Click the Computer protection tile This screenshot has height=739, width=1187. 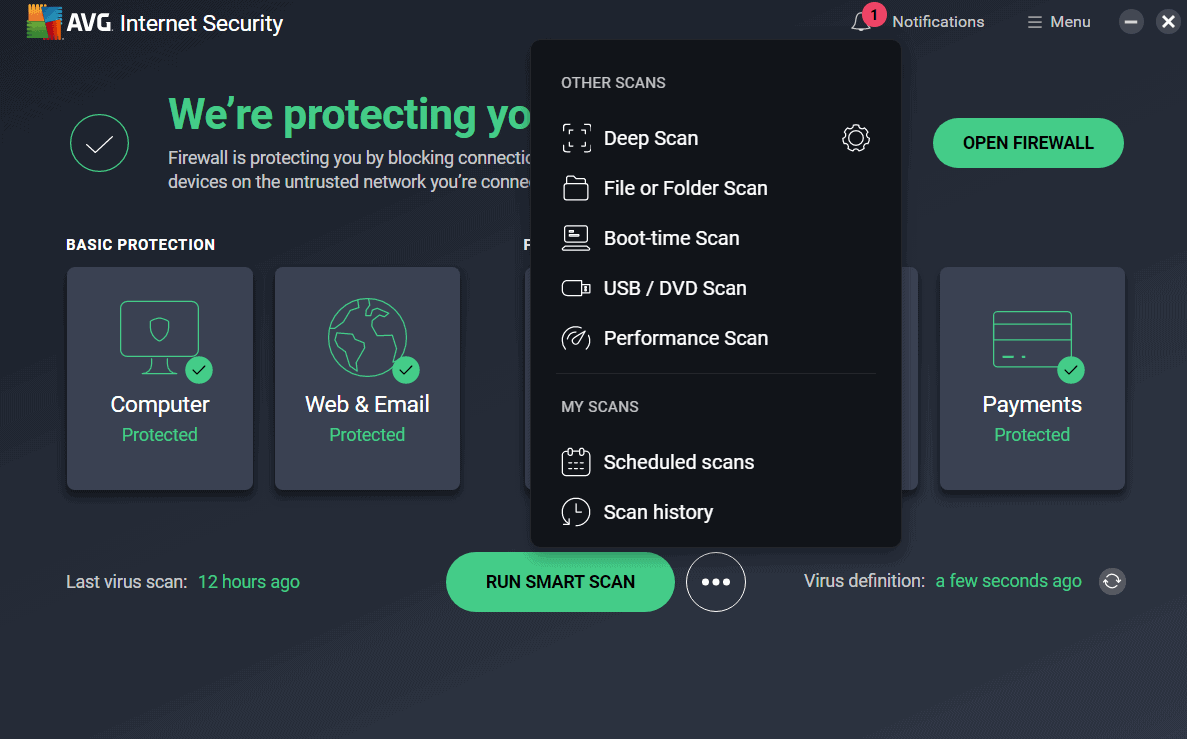click(x=159, y=378)
